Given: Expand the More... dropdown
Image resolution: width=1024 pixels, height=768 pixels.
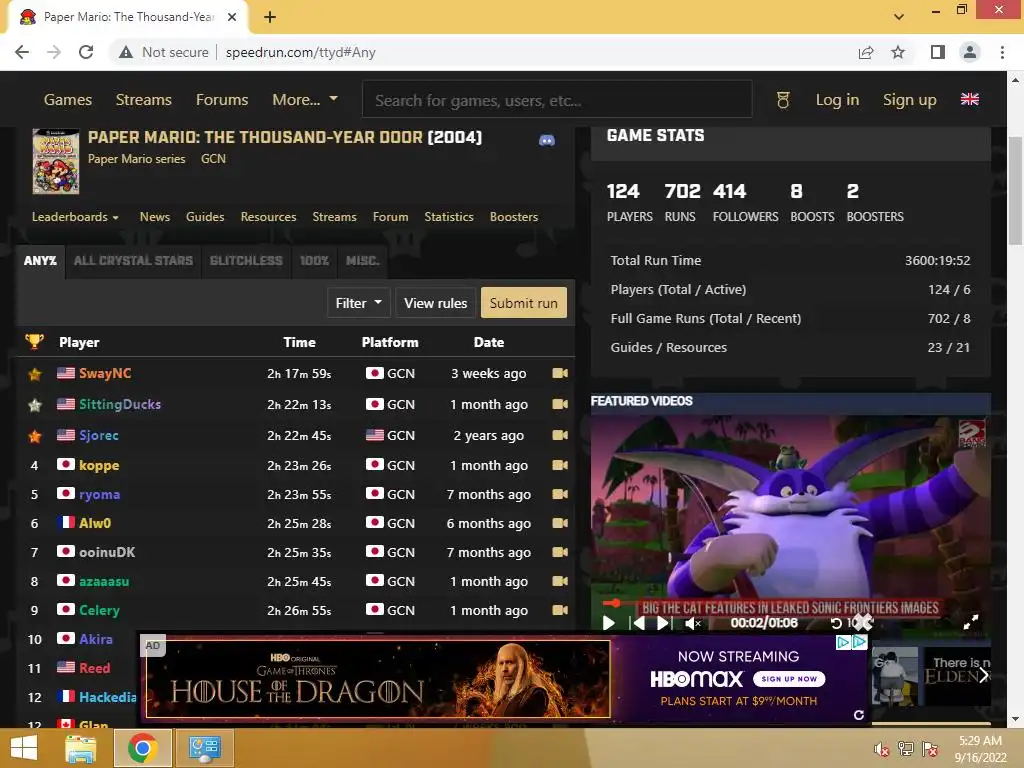Looking at the screenshot, I should [x=305, y=100].
